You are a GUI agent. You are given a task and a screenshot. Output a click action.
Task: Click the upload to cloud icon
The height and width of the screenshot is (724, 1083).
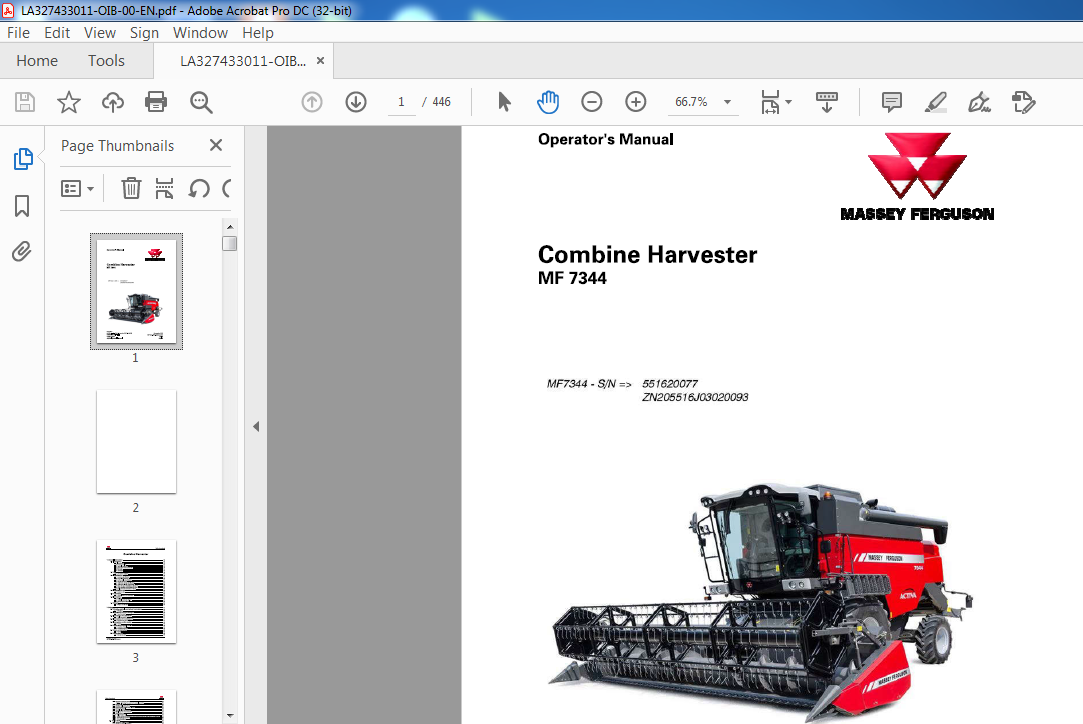click(x=113, y=102)
